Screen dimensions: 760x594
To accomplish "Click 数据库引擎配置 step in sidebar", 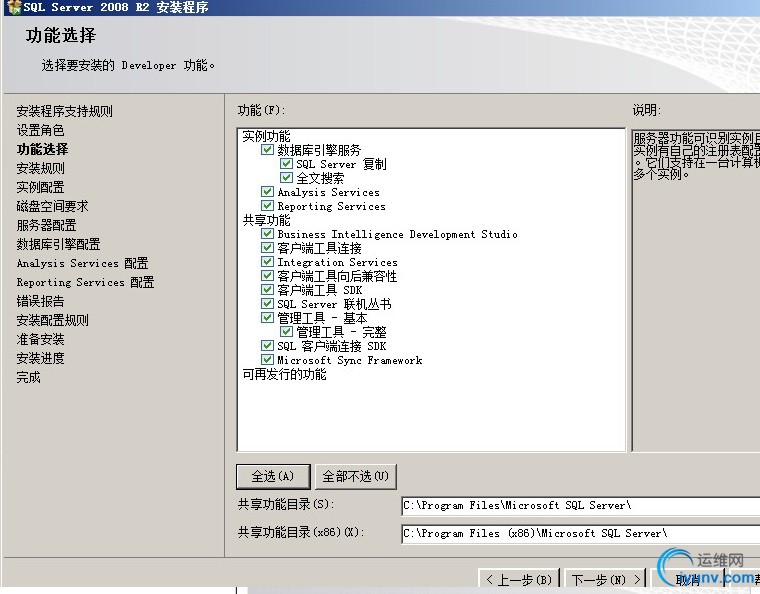I will pyautogui.click(x=58, y=244).
